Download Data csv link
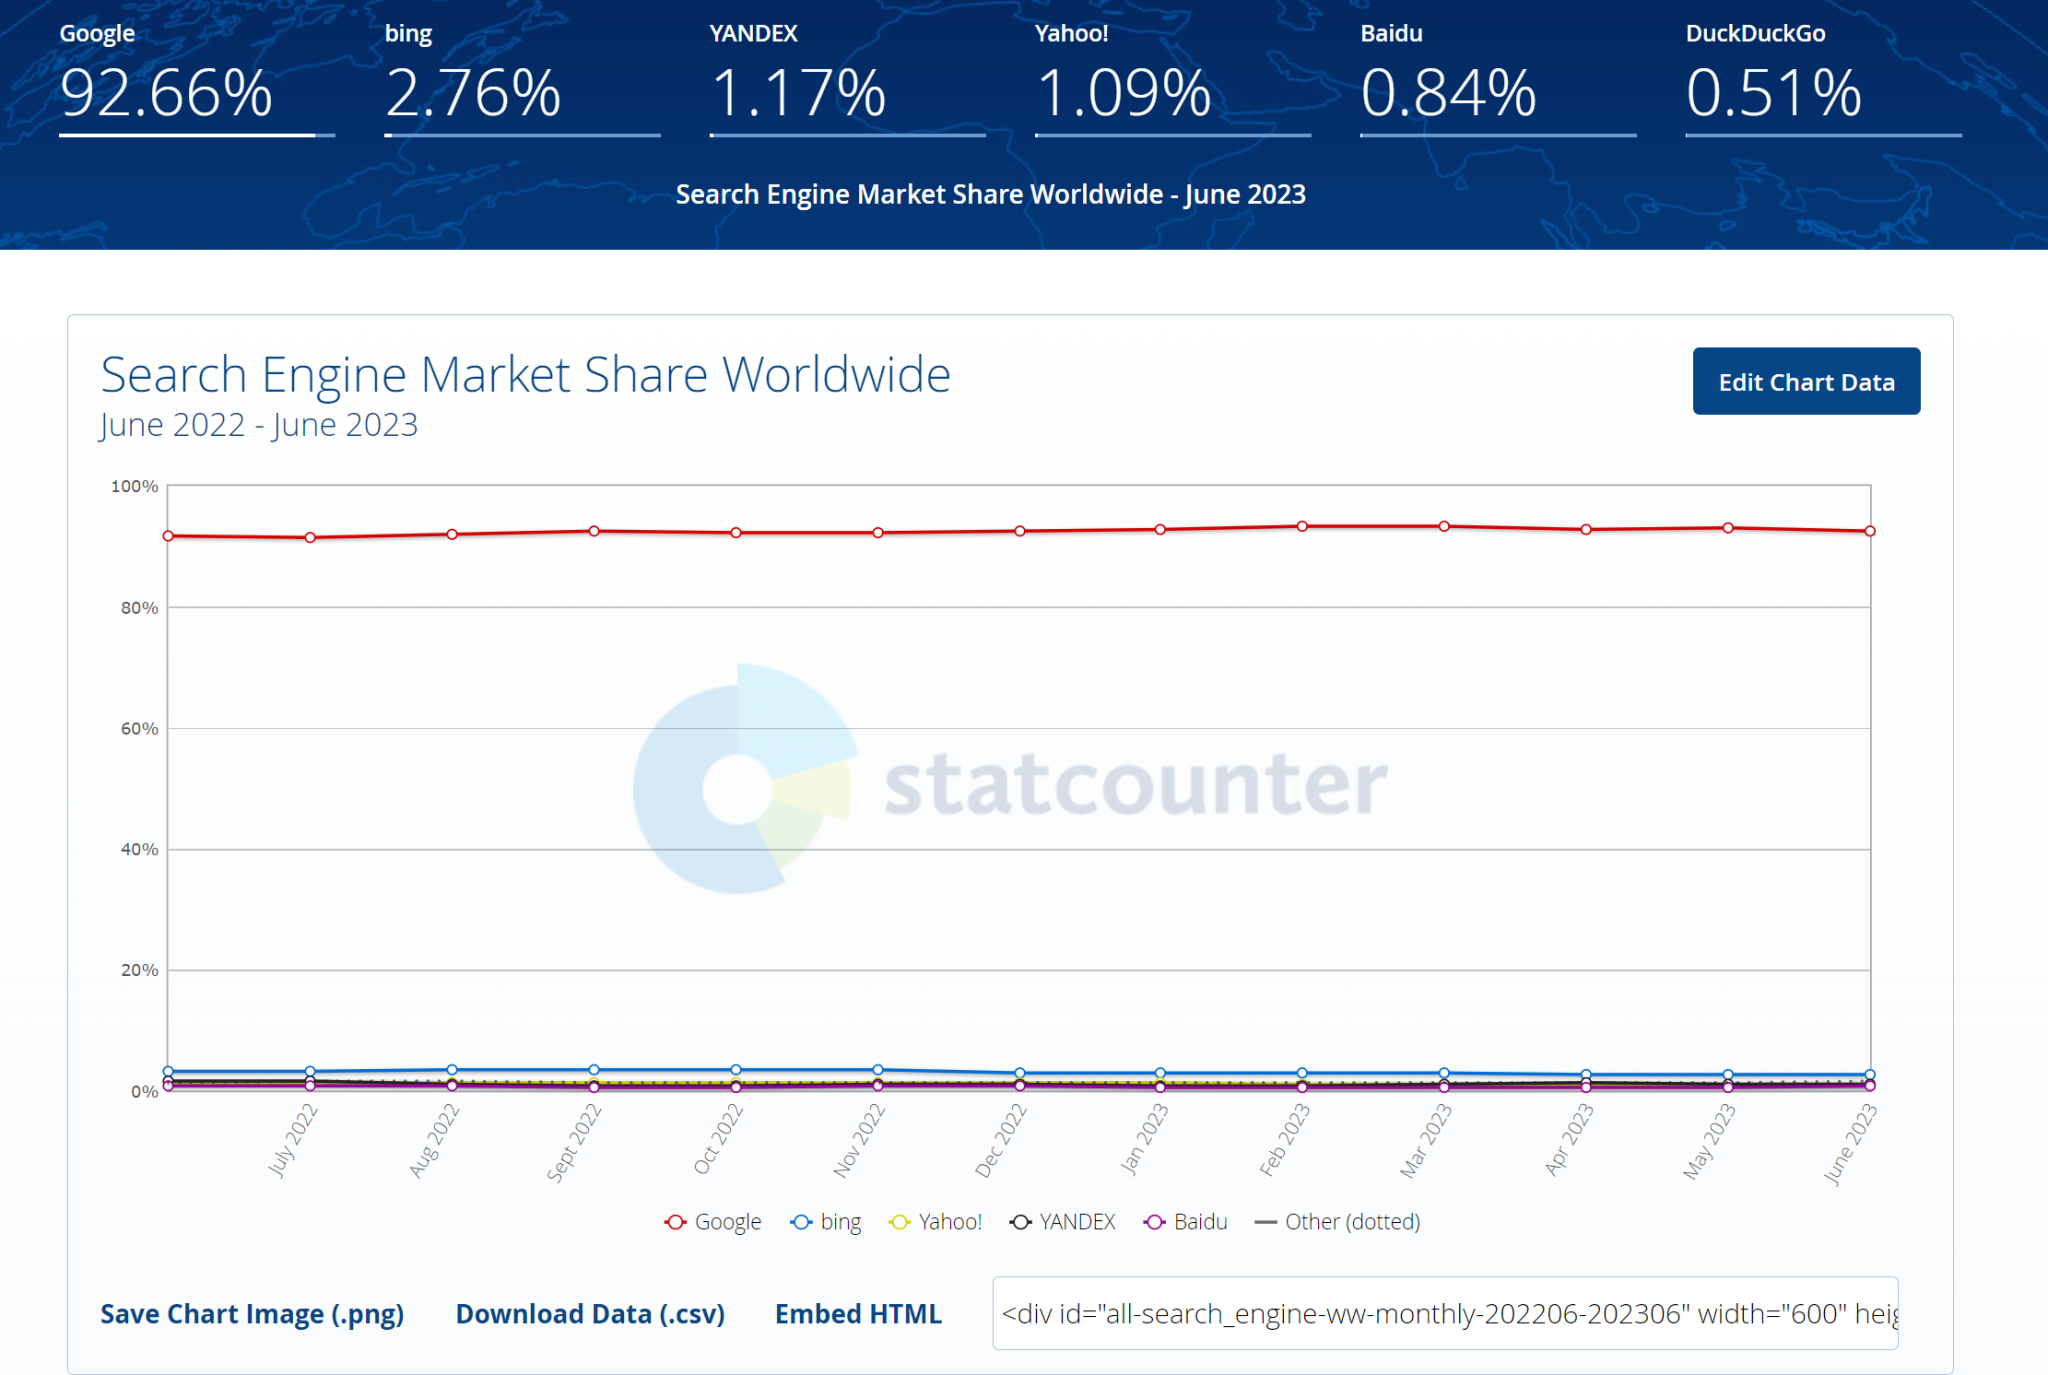 (x=590, y=1313)
